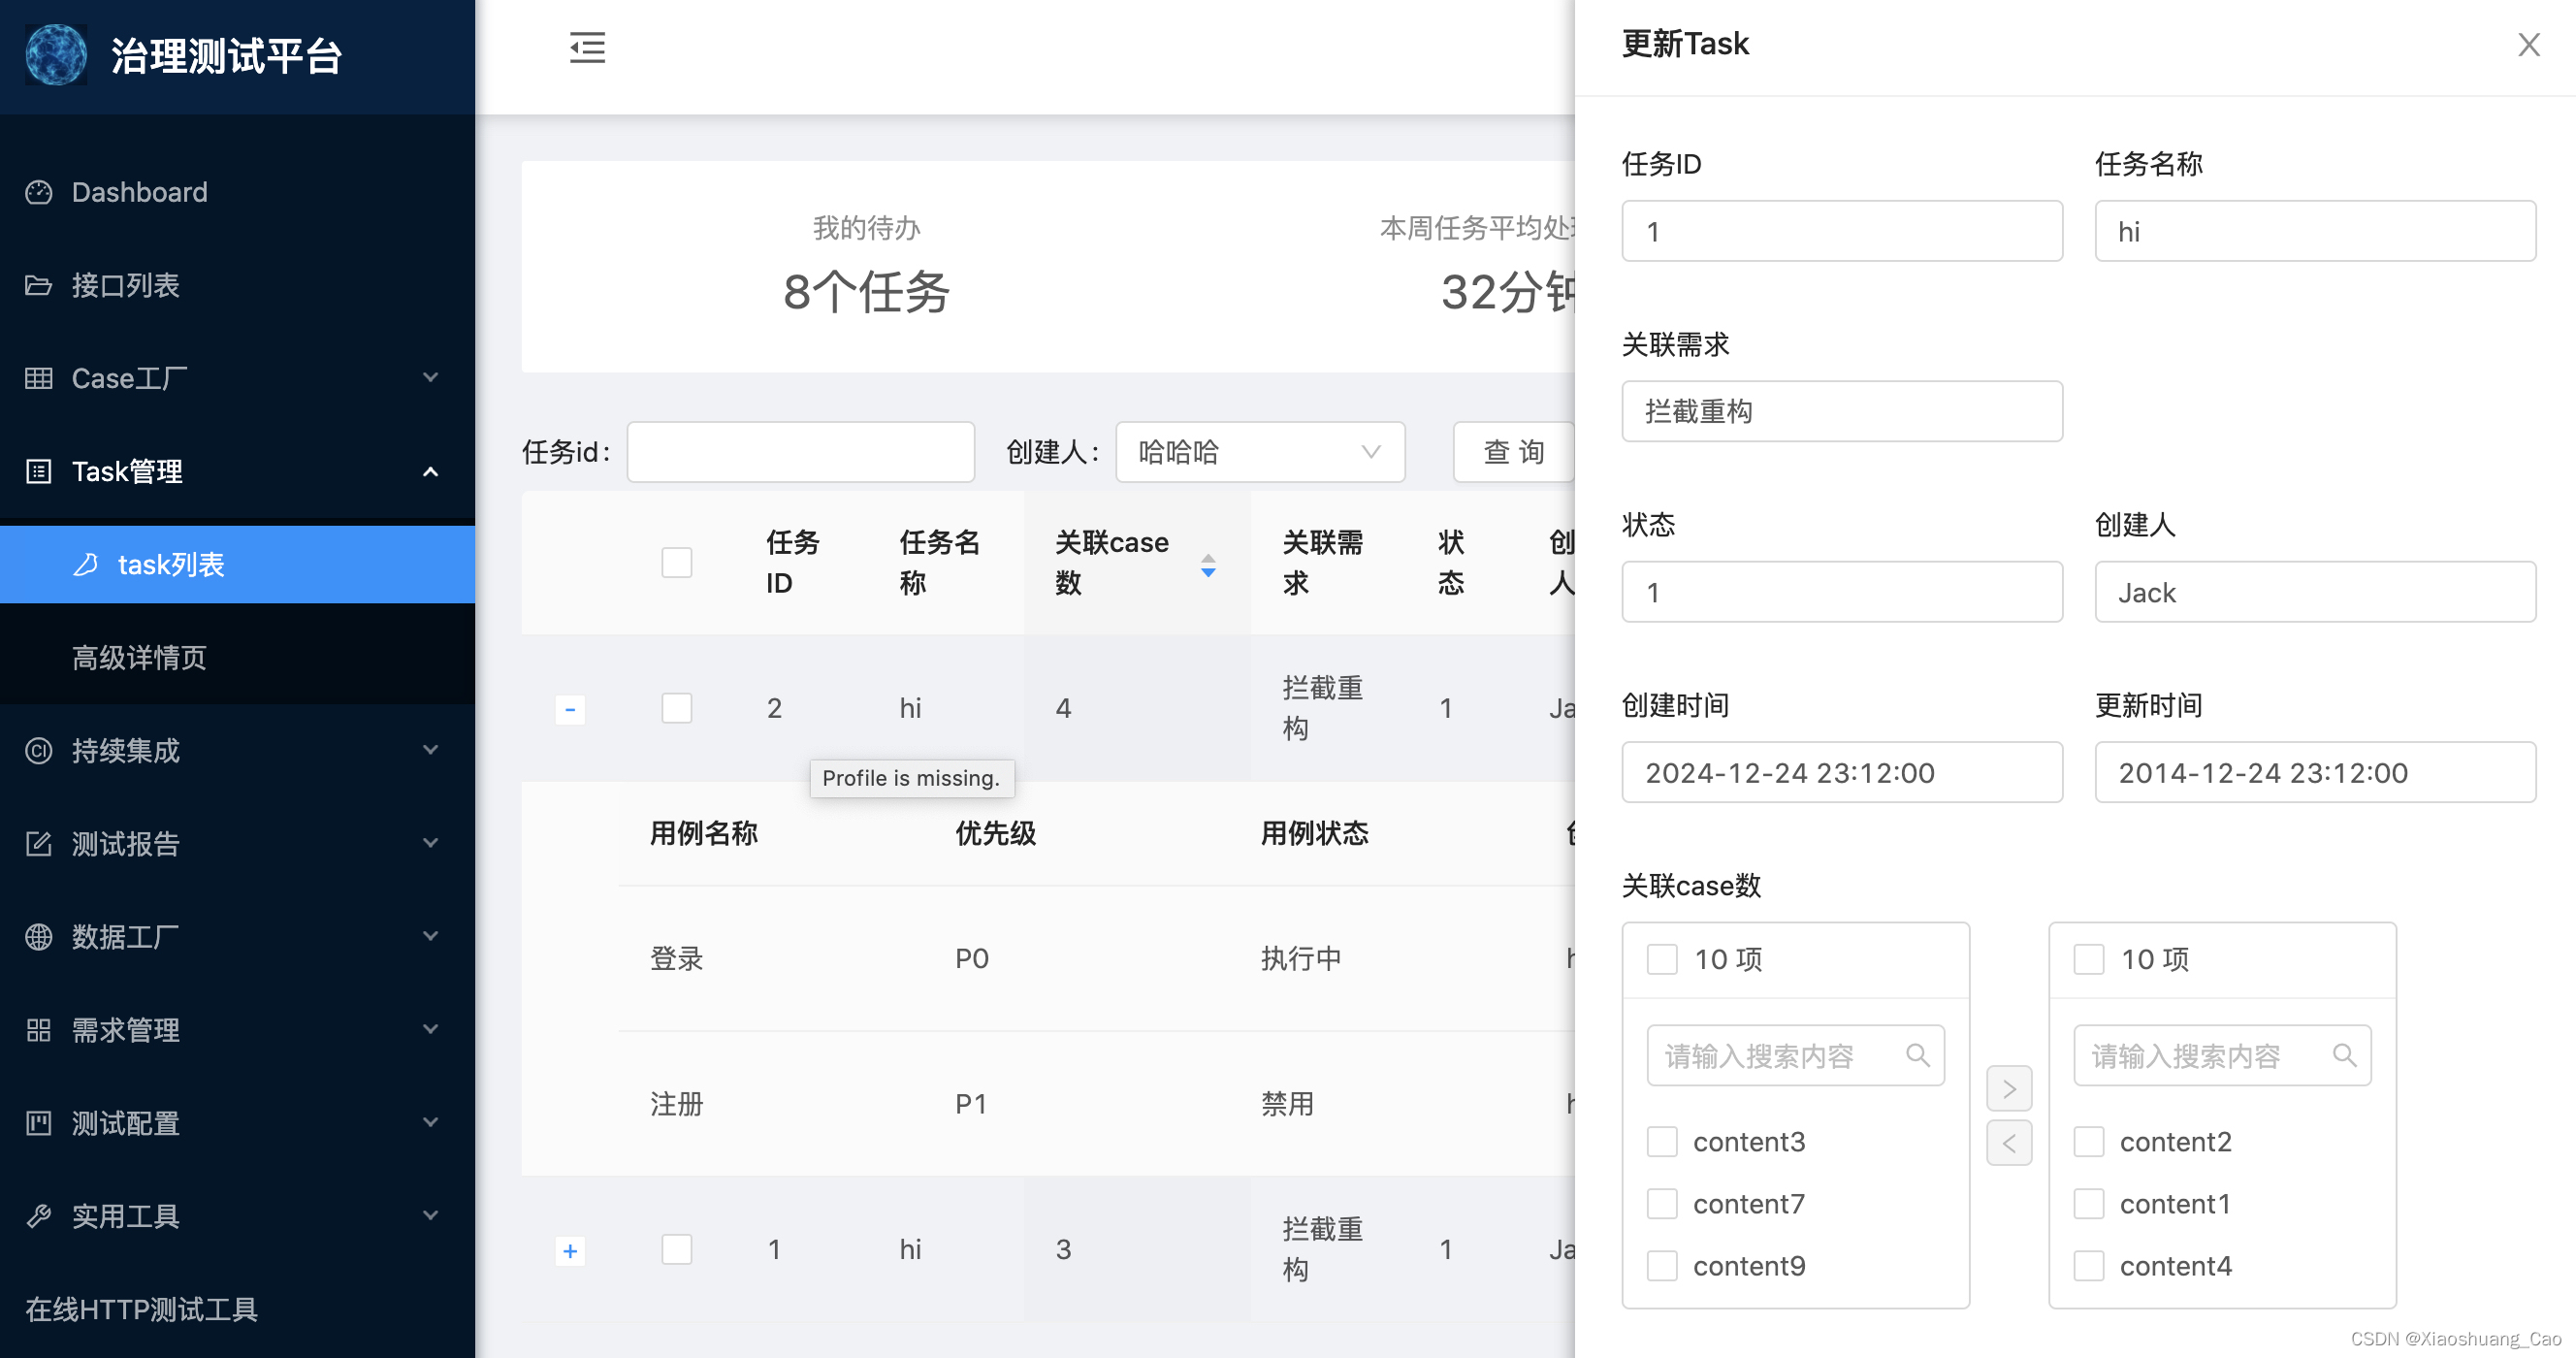Check the content4 item

2089,1265
